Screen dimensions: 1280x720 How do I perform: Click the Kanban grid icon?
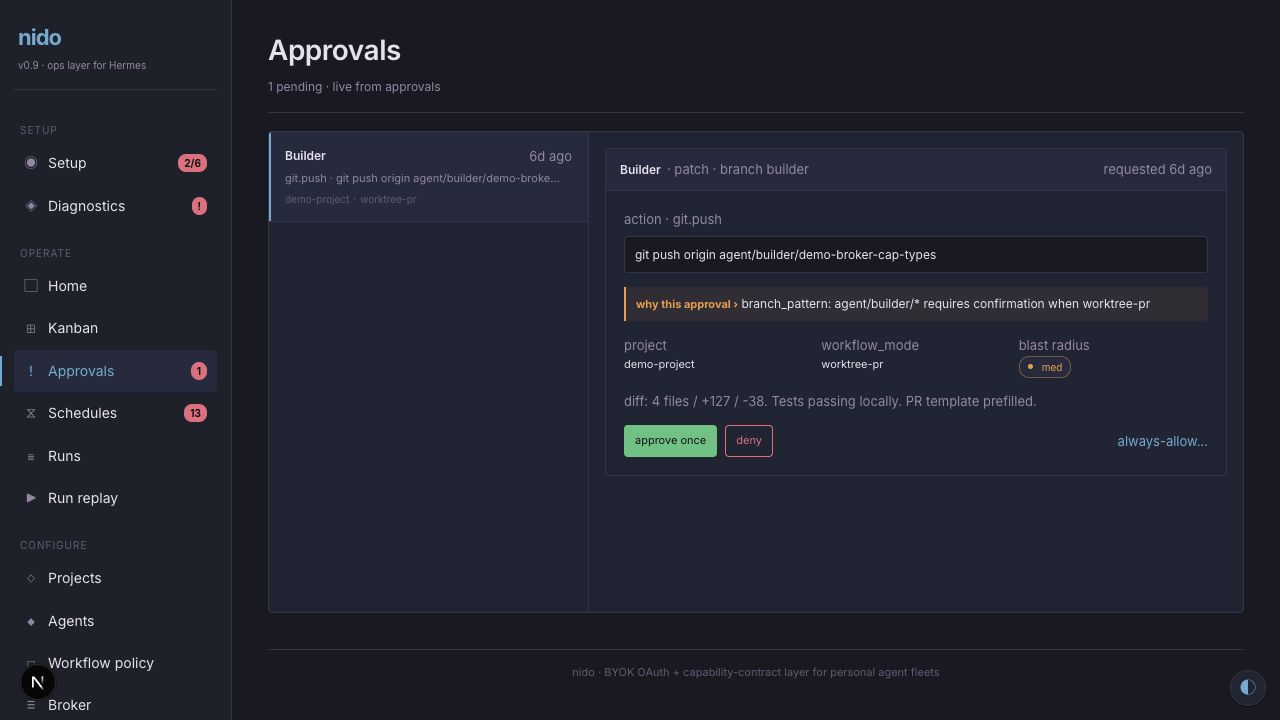pyautogui.click(x=31, y=328)
